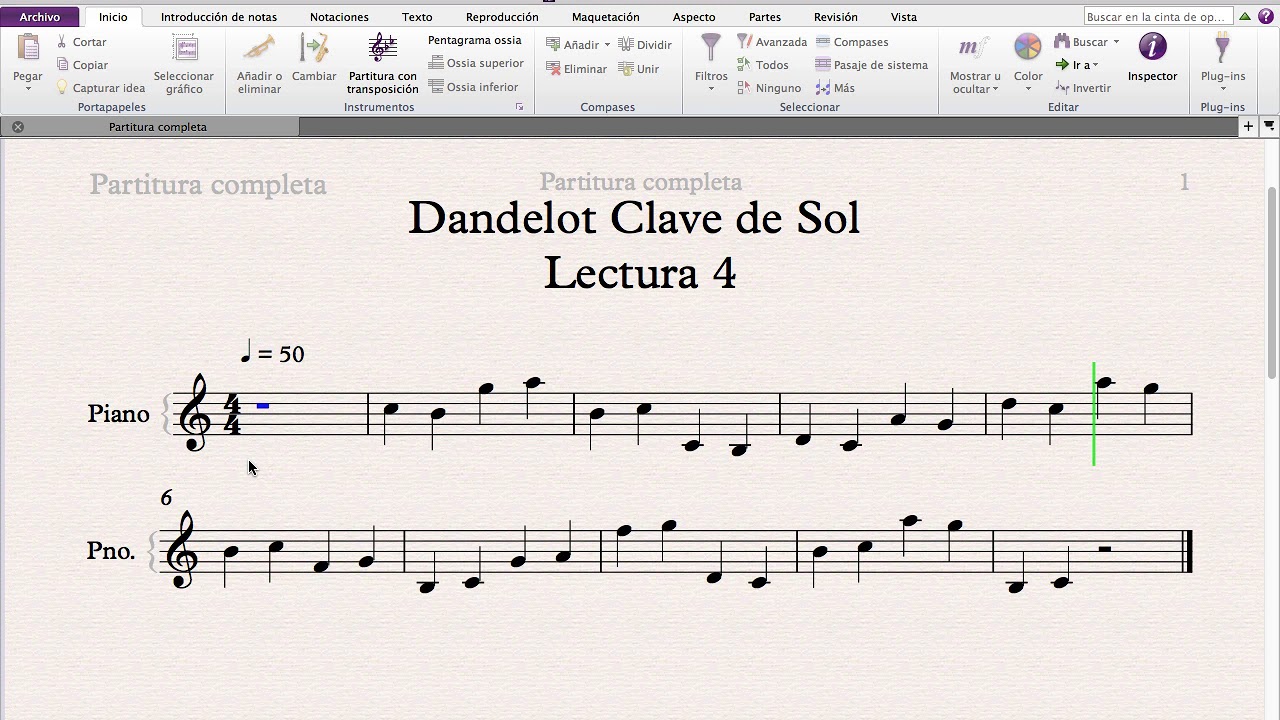Click the Copiar button
The height and width of the screenshot is (720, 1280).
pyautogui.click(x=81, y=65)
